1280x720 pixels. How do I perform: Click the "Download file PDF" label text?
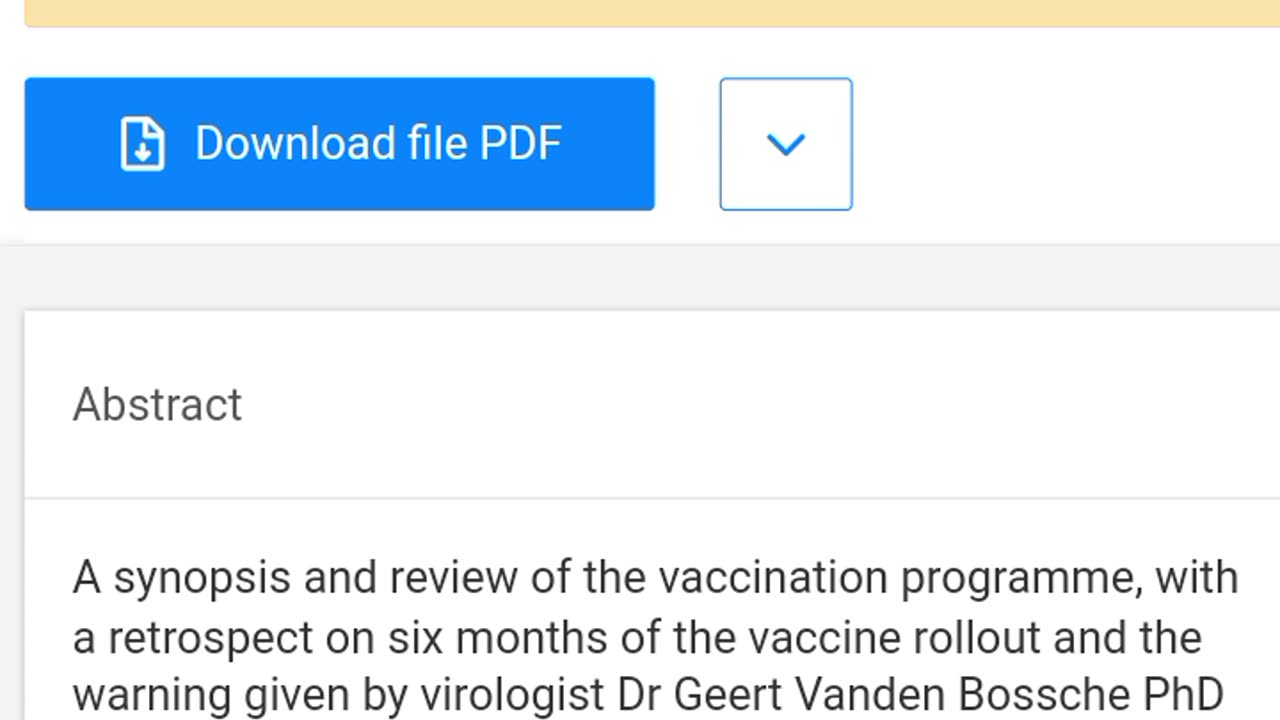(377, 144)
